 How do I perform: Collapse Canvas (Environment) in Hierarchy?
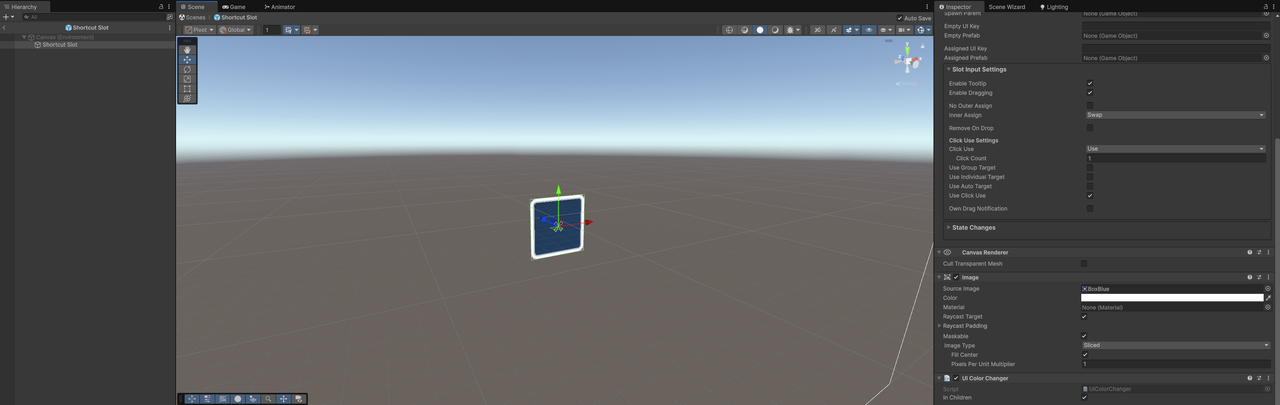tap(24, 37)
